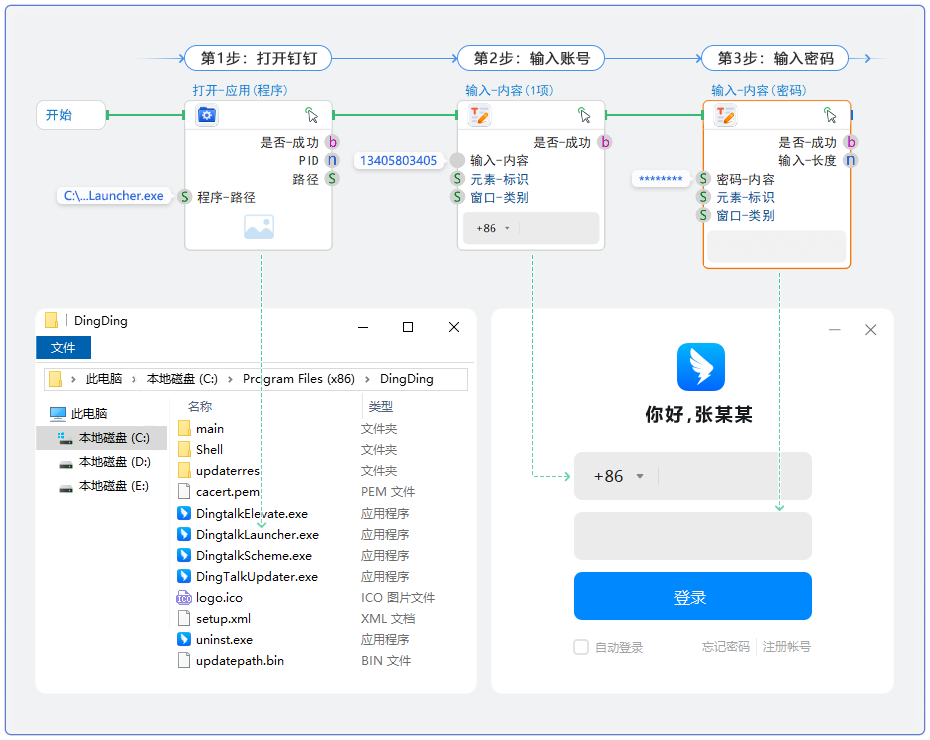Image resolution: width=930 pixels, height=740 pixels.
Task: Click the password input node icon in step 3
Action: click(726, 115)
